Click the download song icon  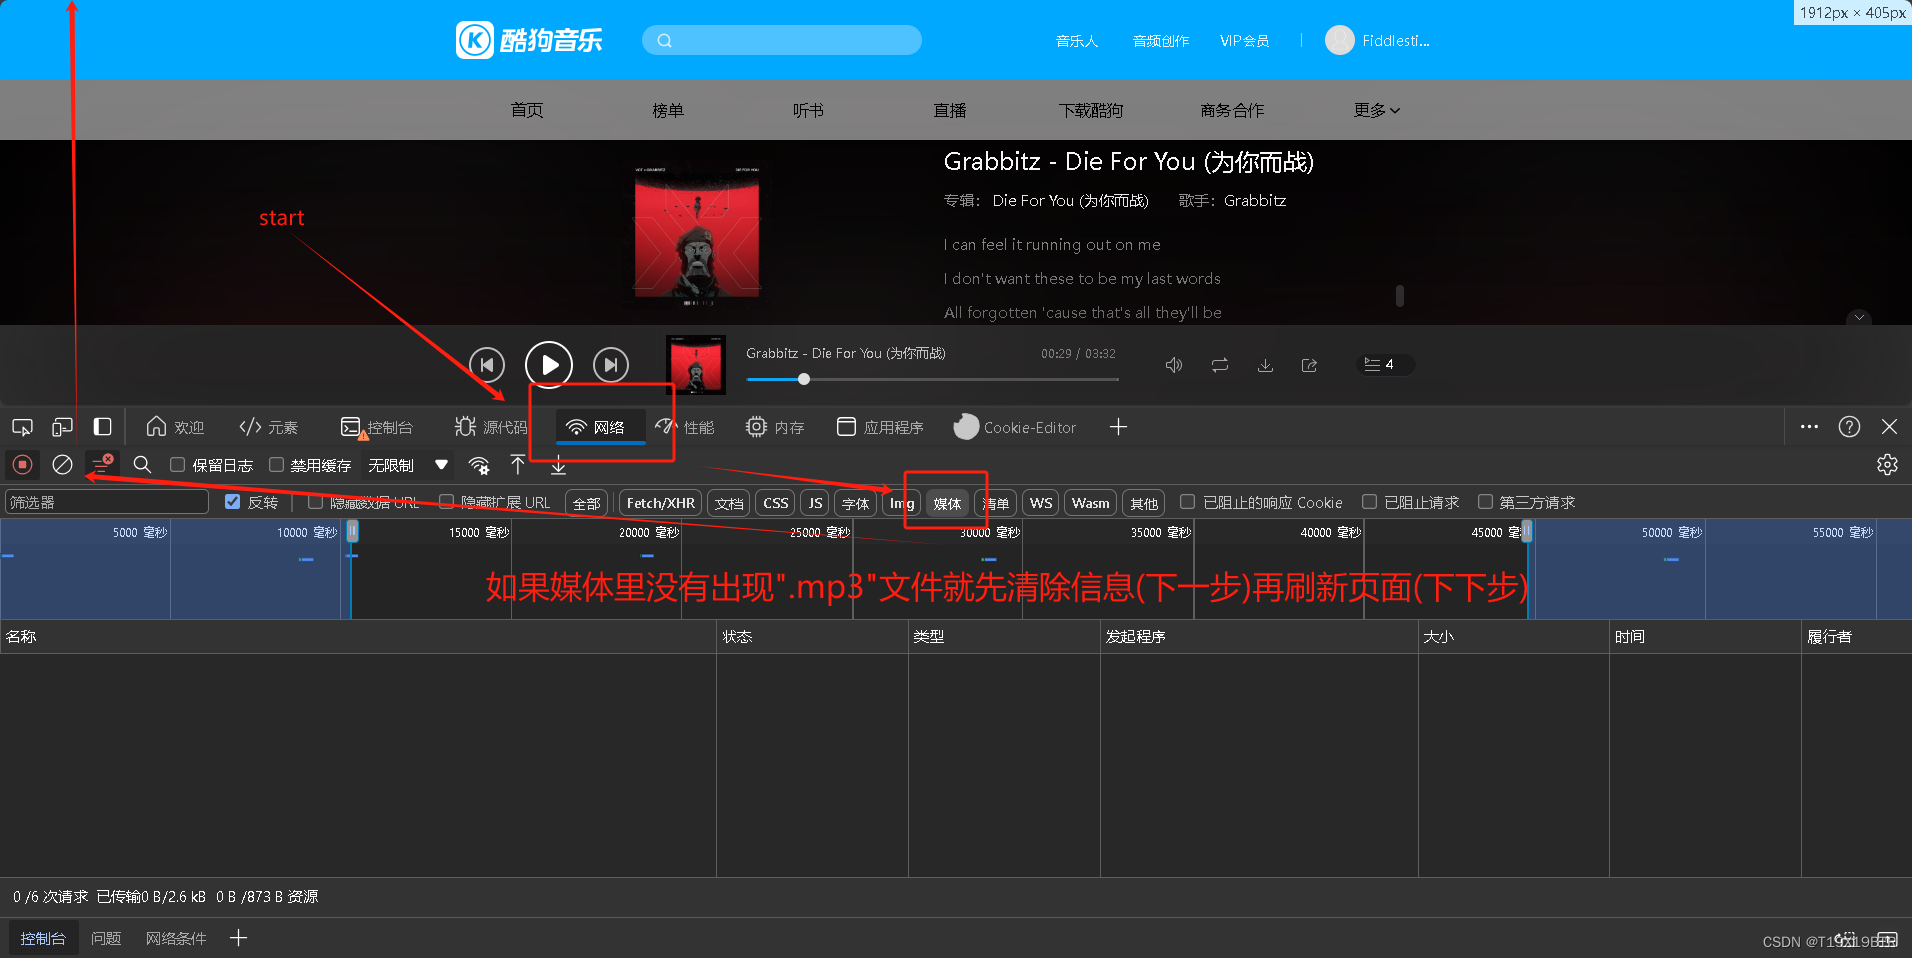click(1265, 365)
